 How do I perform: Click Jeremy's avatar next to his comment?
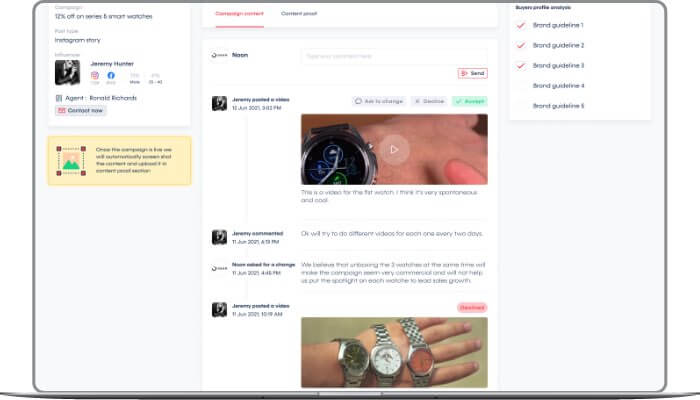[219, 236]
